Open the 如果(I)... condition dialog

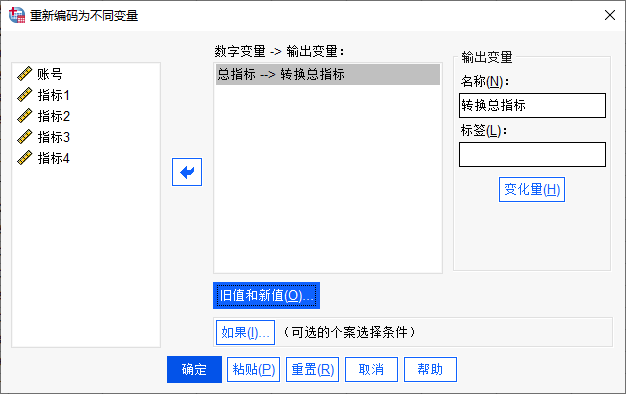pos(246,332)
